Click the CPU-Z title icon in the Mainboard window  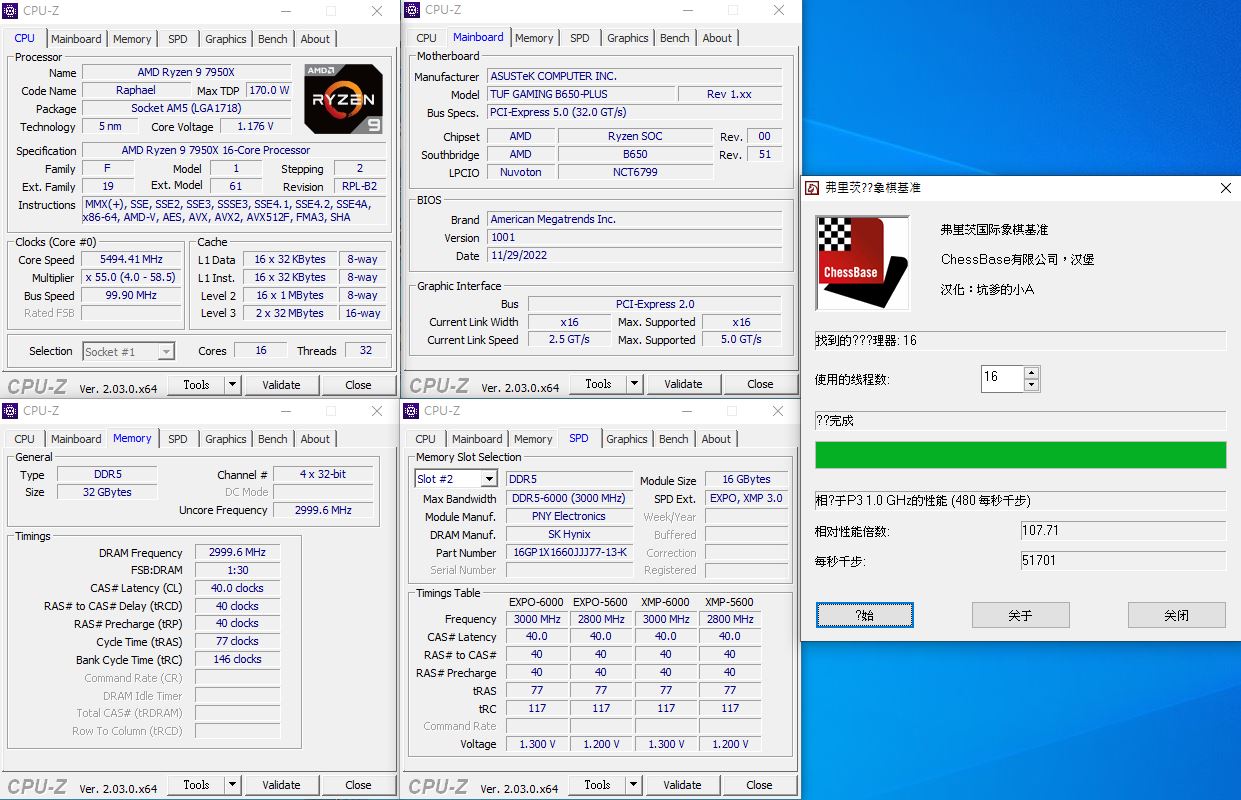click(412, 11)
